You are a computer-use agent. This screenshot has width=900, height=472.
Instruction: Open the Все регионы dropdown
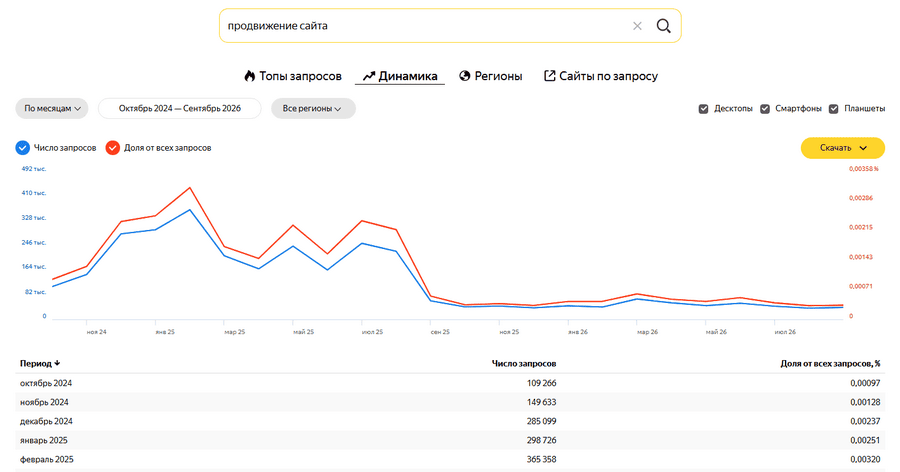click(313, 108)
